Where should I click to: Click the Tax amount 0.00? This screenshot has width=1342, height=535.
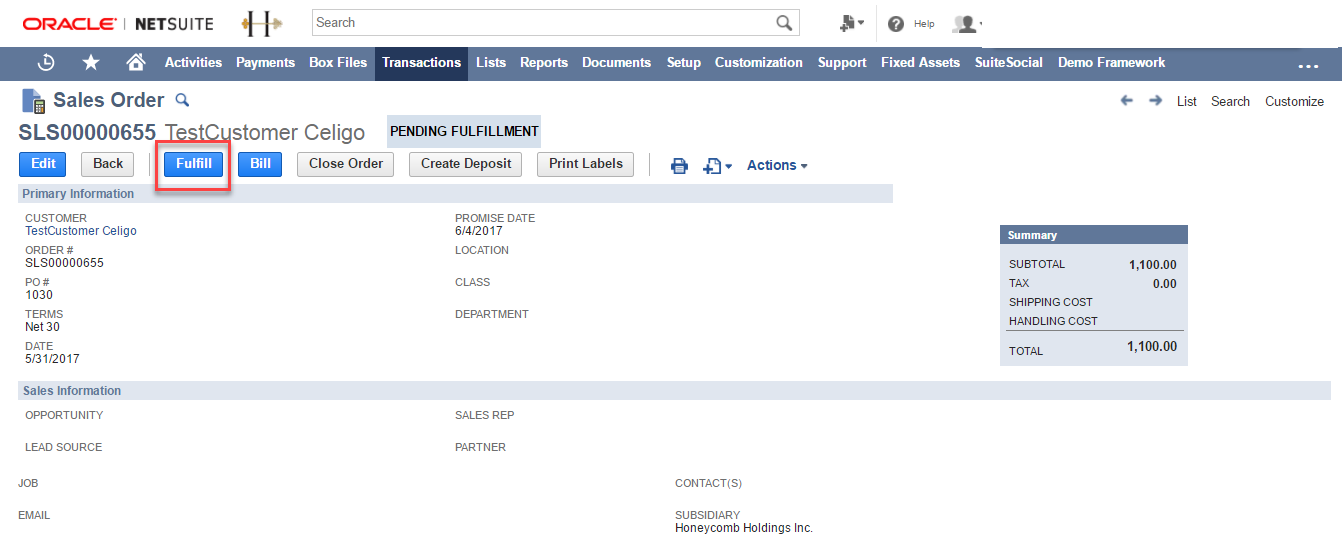[1164, 284]
